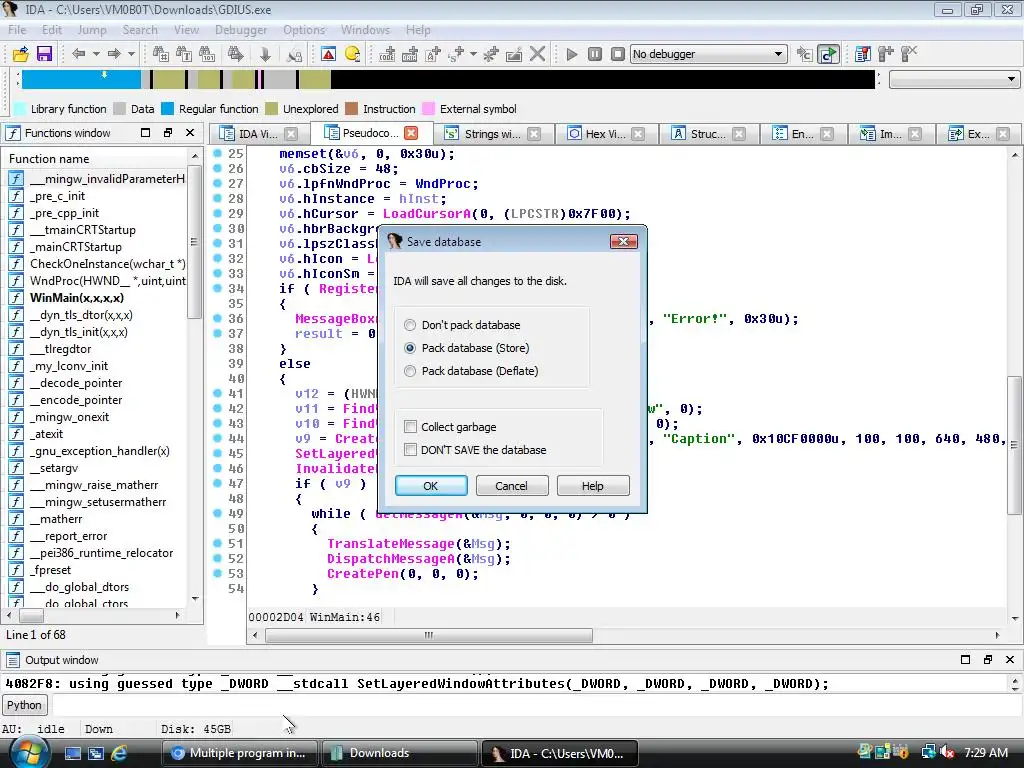Click the Open file folder icon
The height and width of the screenshot is (768, 1024).
(20, 54)
